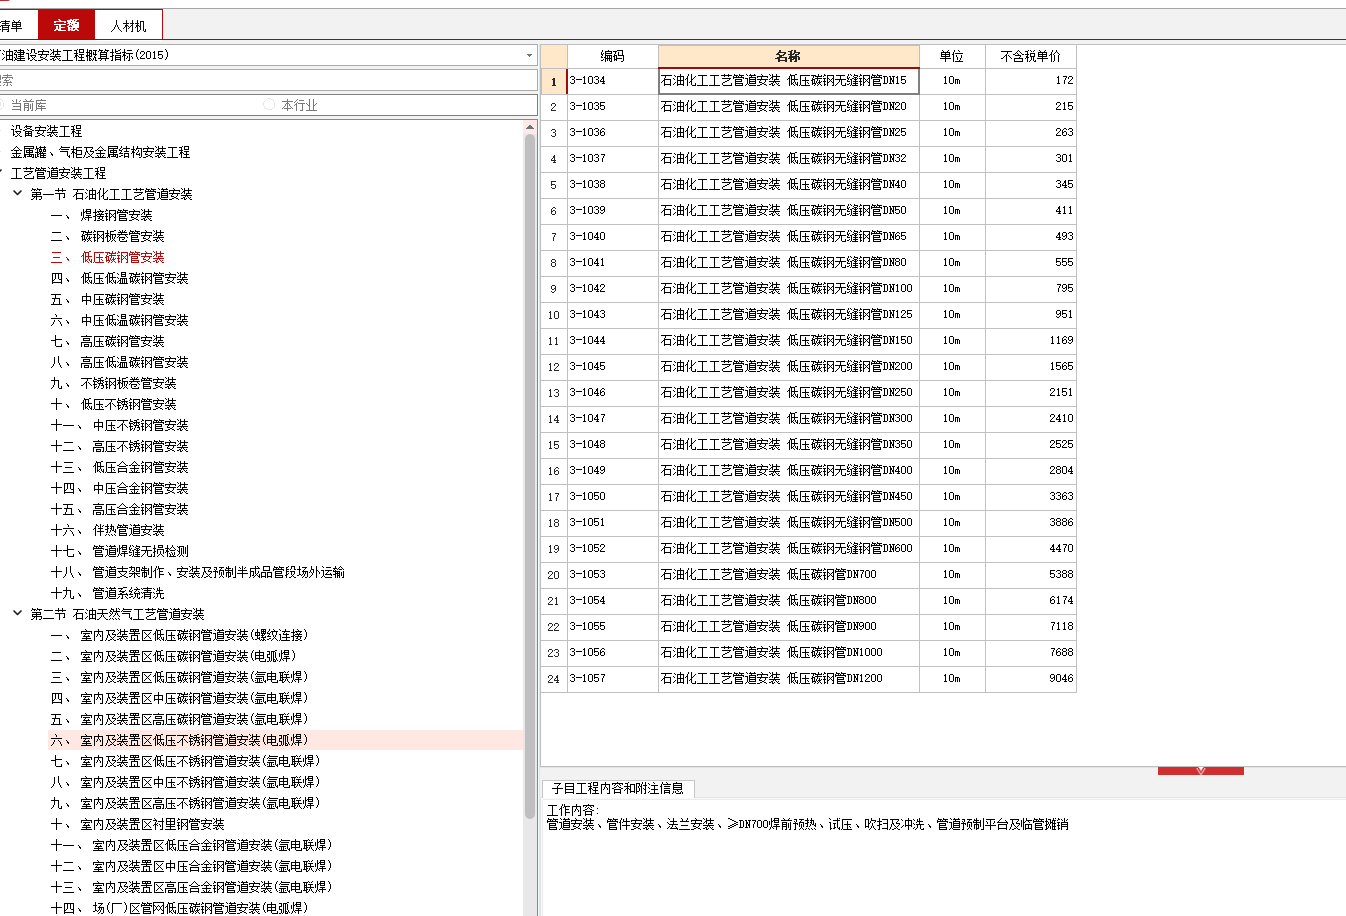Viewport: 1346px width, 916px height.
Task: Click unit cell 10m in row 3-1050
Action: [952, 496]
